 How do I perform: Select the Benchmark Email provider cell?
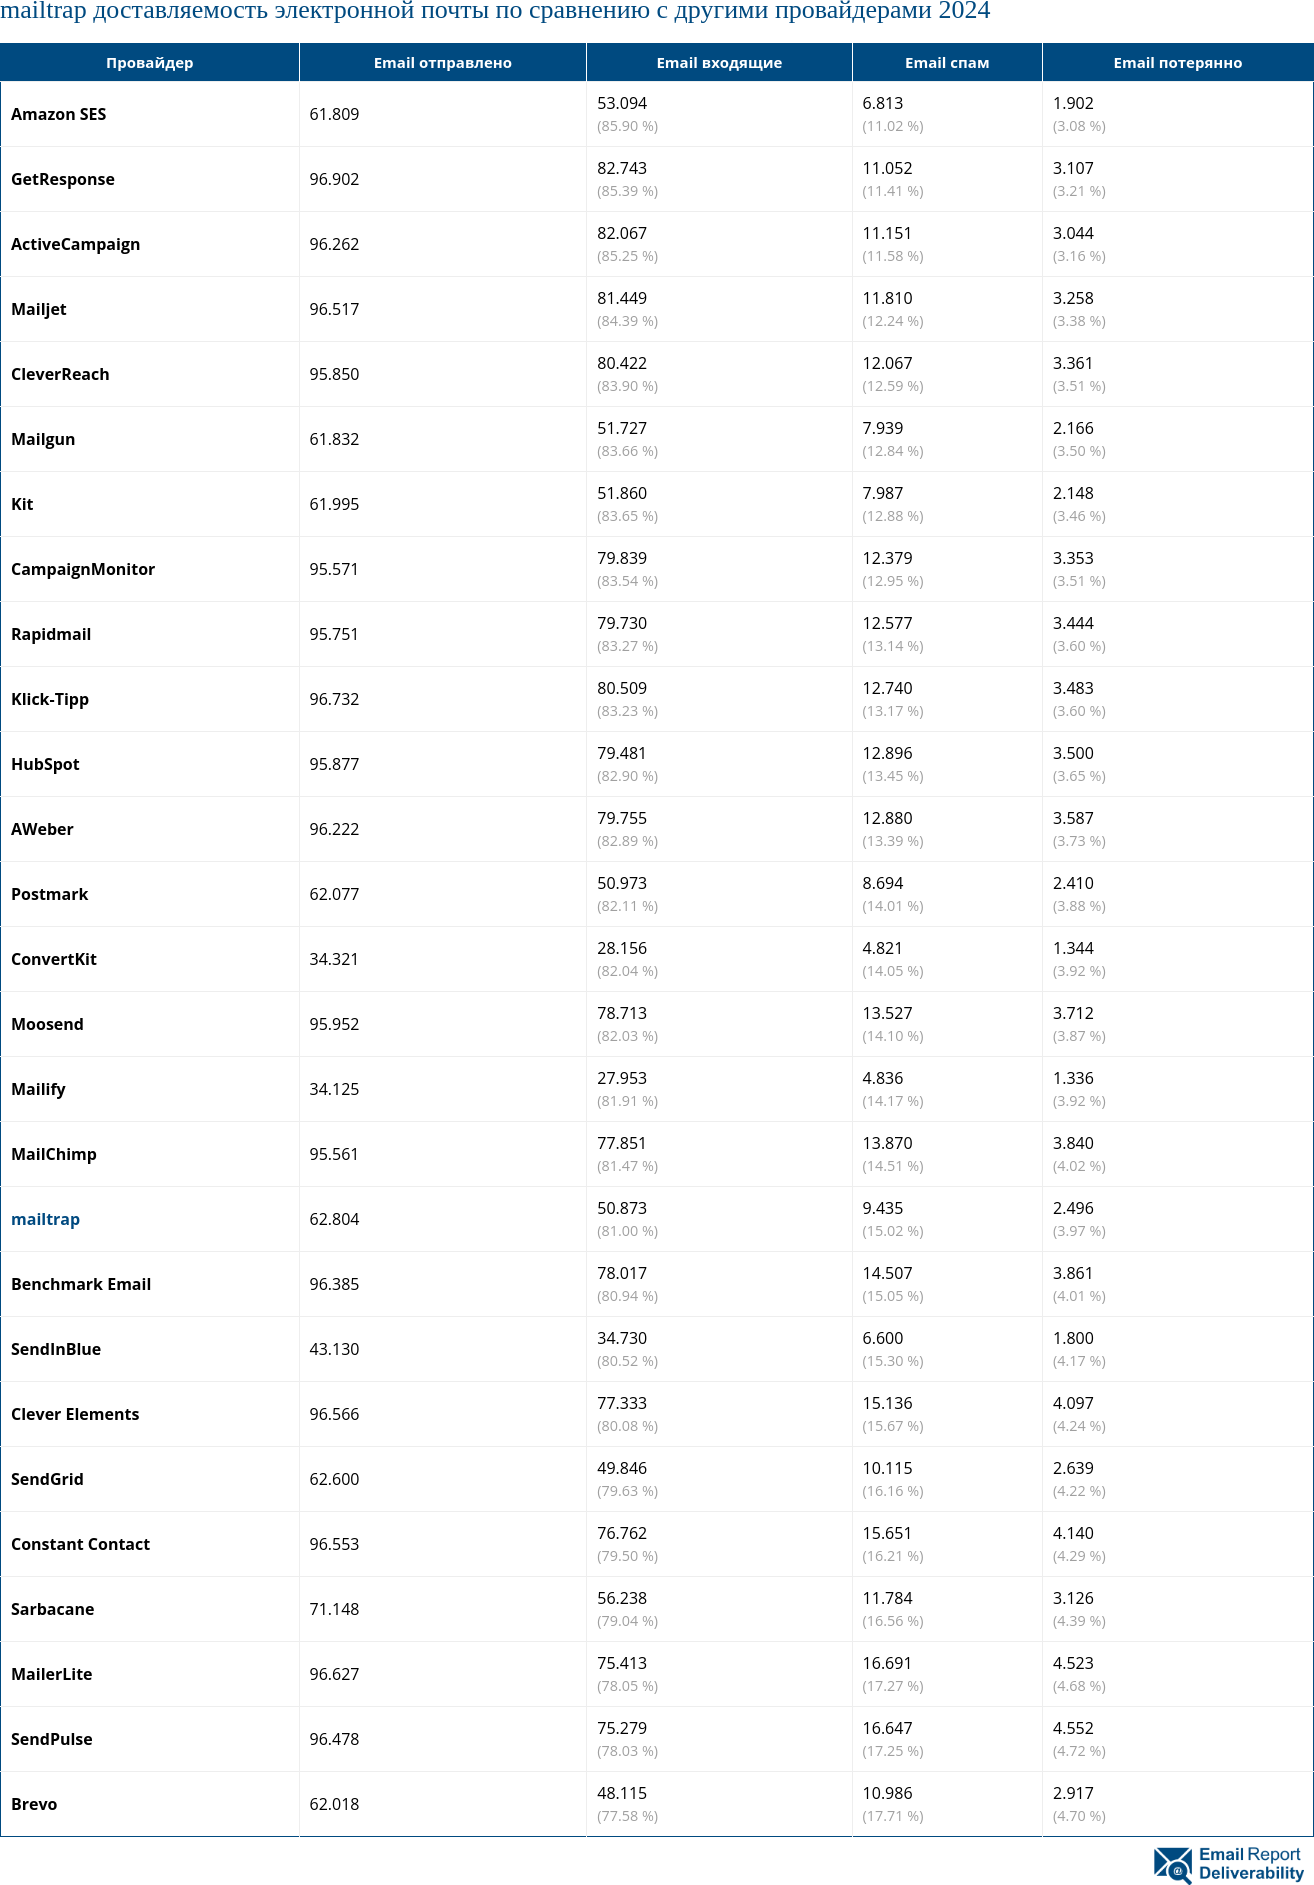81,1284
